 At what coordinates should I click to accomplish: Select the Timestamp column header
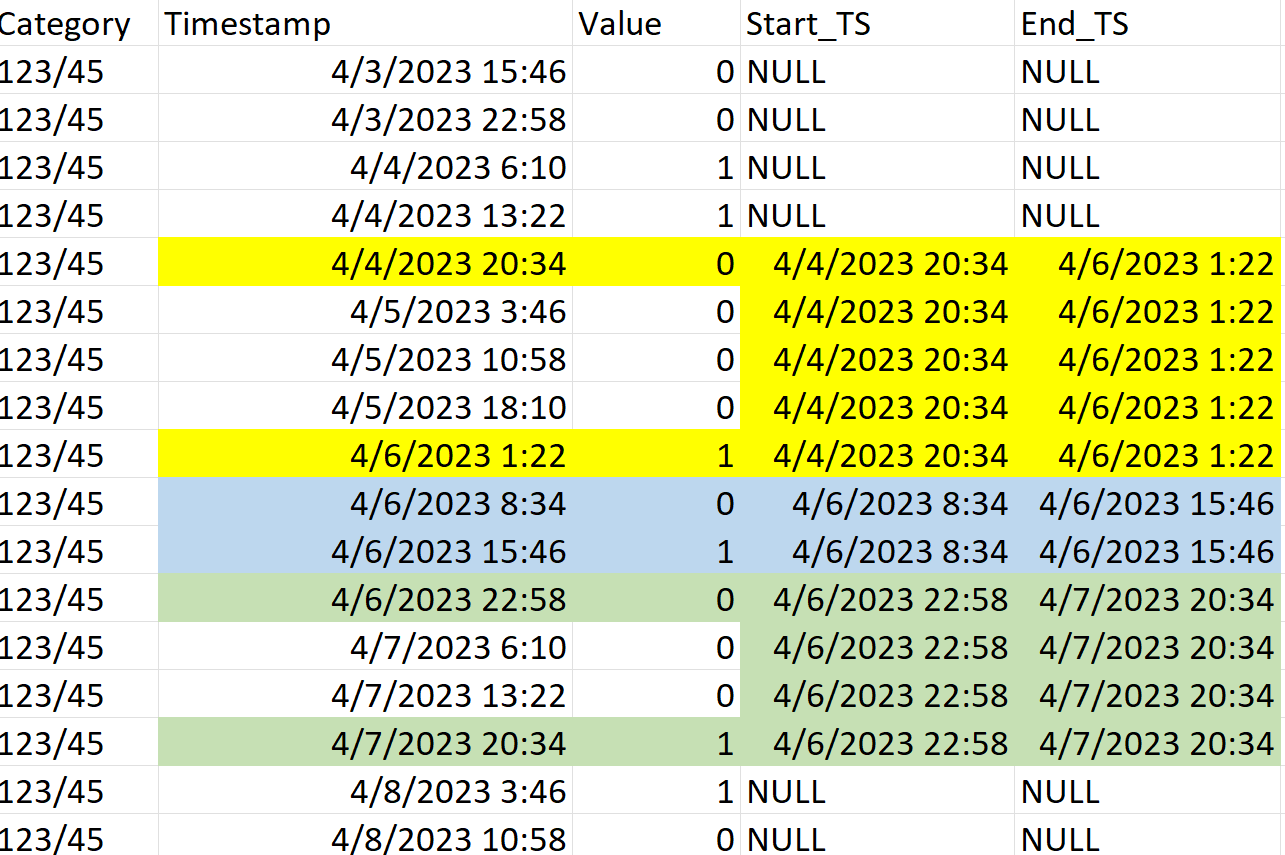coord(246,24)
